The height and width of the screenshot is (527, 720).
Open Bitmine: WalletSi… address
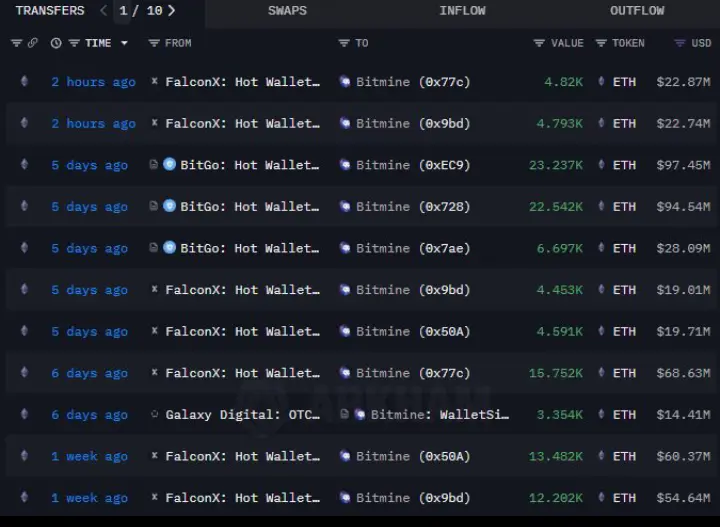pyautogui.click(x=439, y=415)
